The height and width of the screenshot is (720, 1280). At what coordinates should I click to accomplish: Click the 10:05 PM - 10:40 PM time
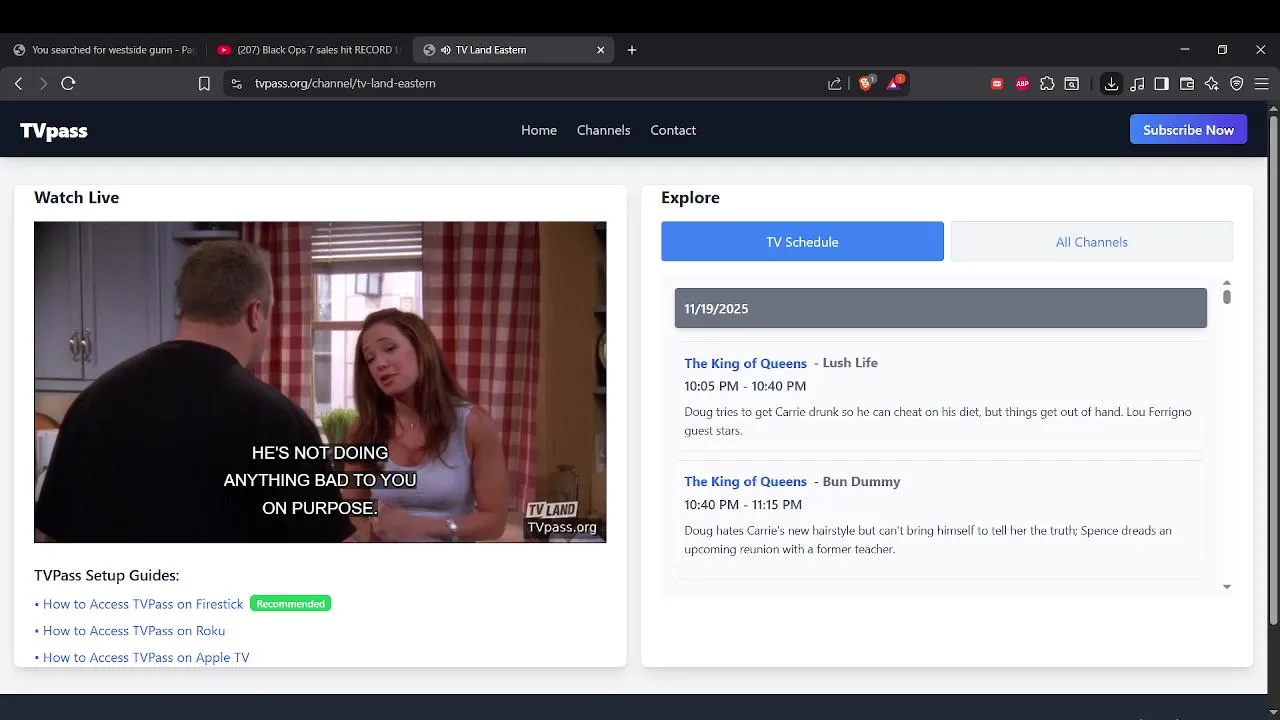pyautogui.click(x=745, y=386)
